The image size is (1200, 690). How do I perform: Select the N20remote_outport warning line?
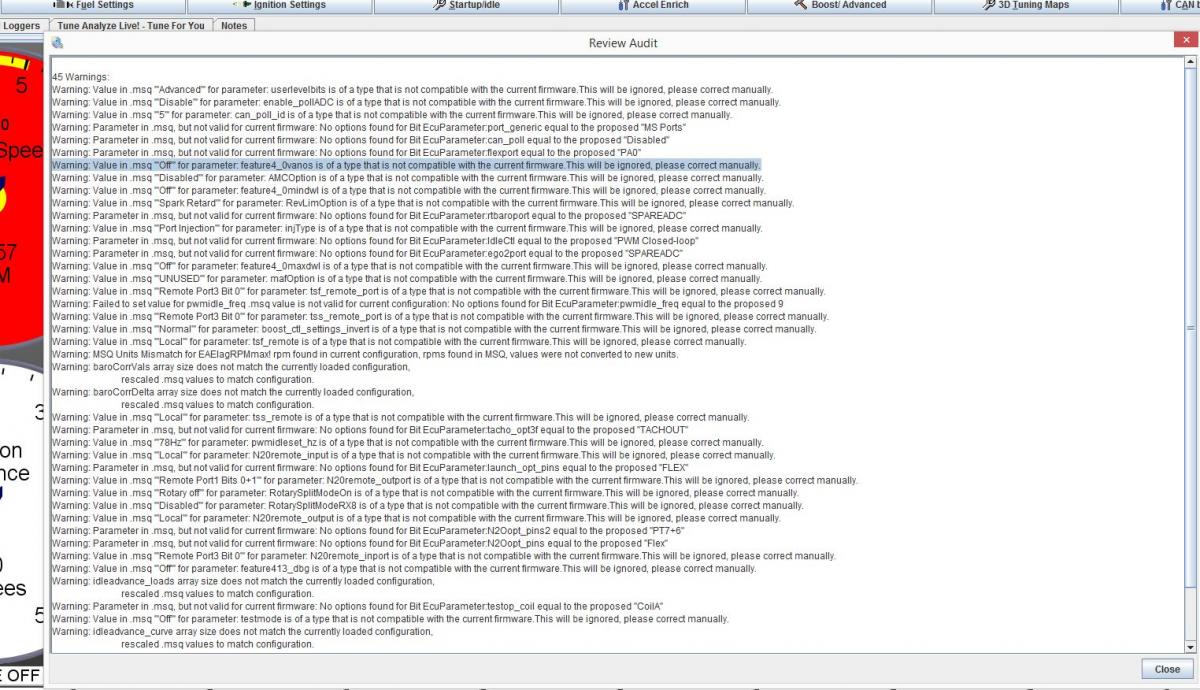[x=456, y=480]
